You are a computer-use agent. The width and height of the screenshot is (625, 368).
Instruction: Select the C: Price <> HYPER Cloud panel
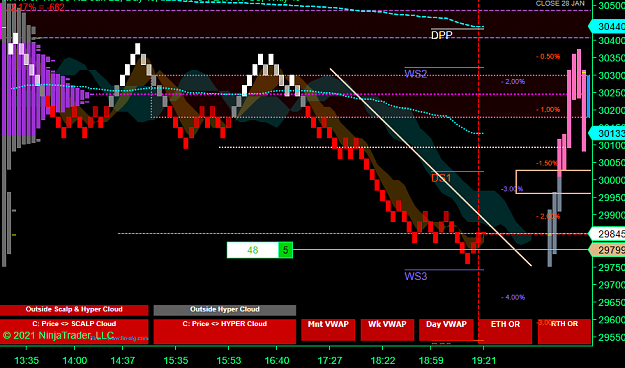point(225,331)
